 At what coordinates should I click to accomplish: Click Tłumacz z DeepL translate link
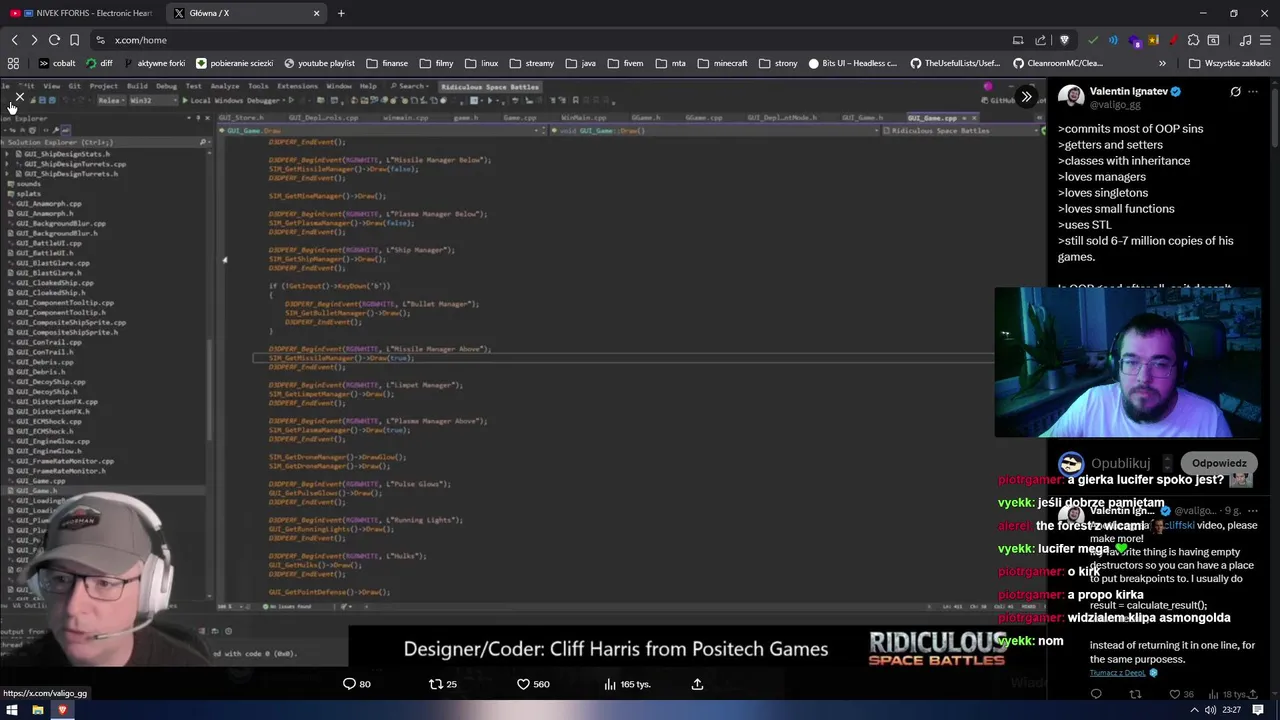coord(1118,673)
